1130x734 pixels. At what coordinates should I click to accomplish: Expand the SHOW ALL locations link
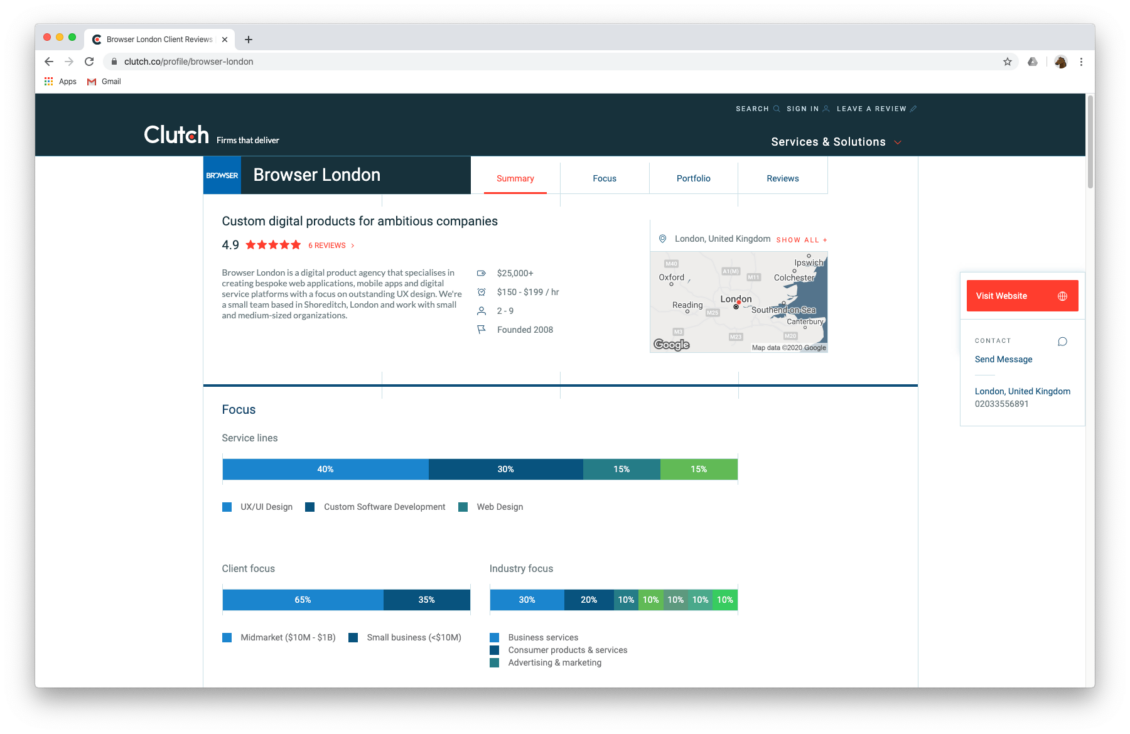[799, 239]
